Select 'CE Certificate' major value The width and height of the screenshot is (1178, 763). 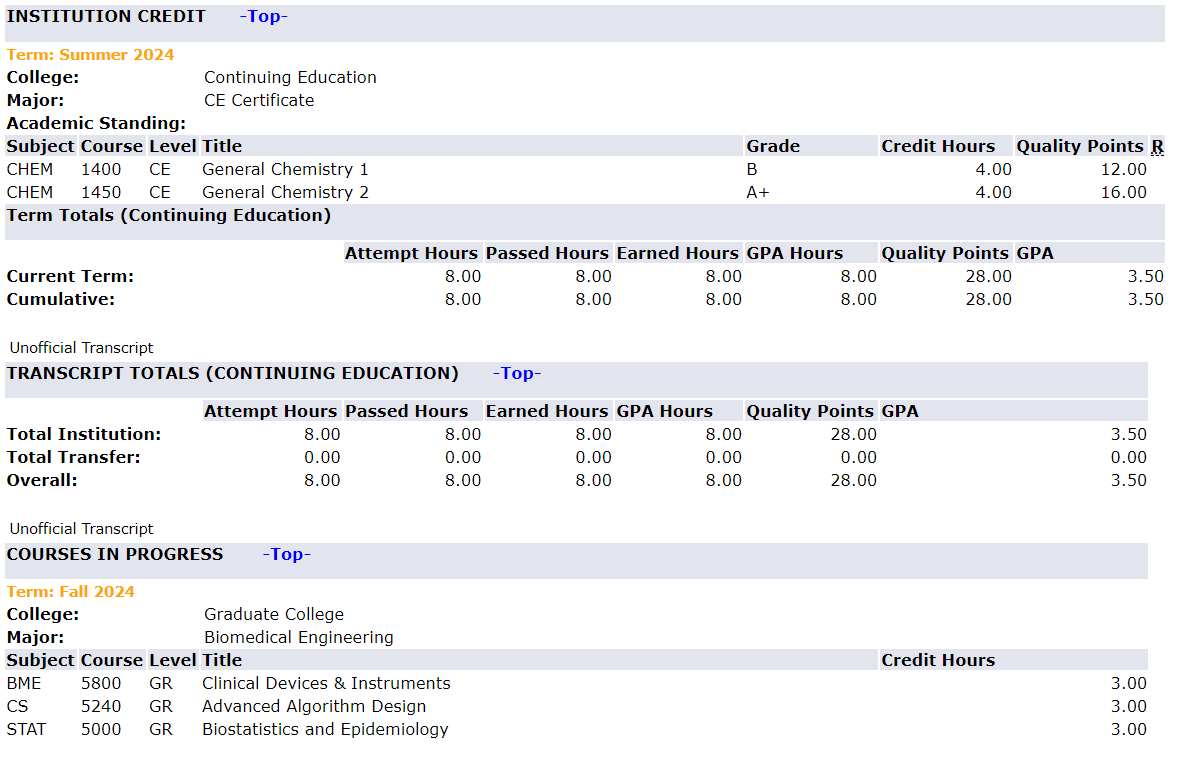click(x=259, y=101)
